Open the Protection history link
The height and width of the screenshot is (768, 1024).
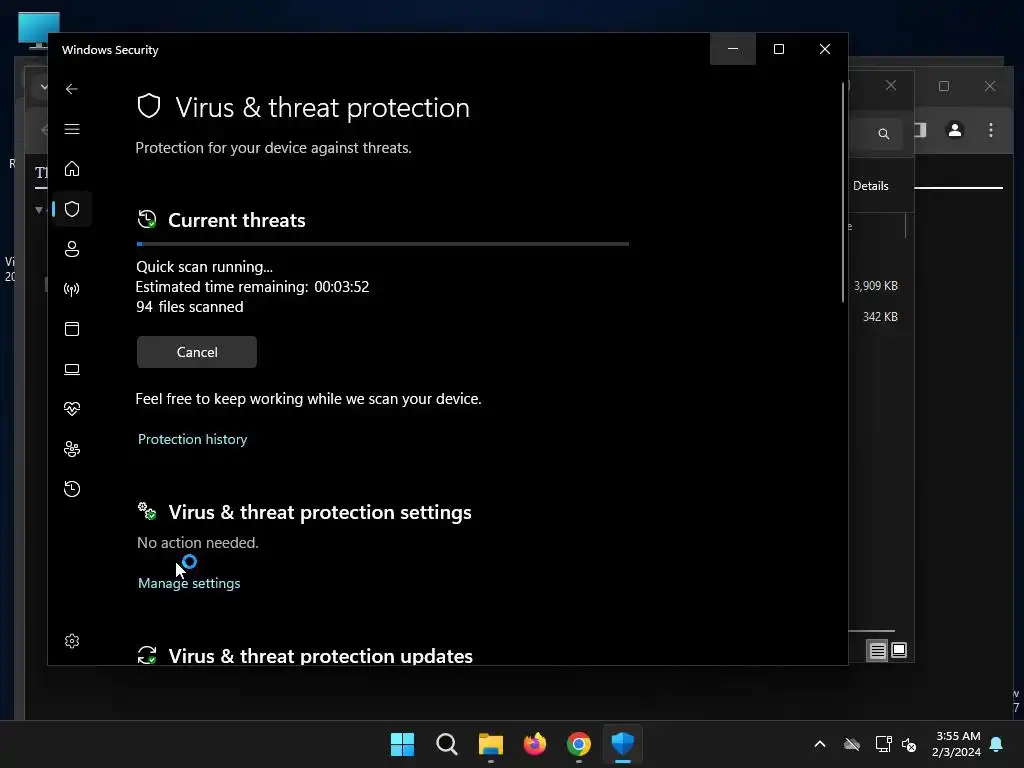click(x=193, y=440)
